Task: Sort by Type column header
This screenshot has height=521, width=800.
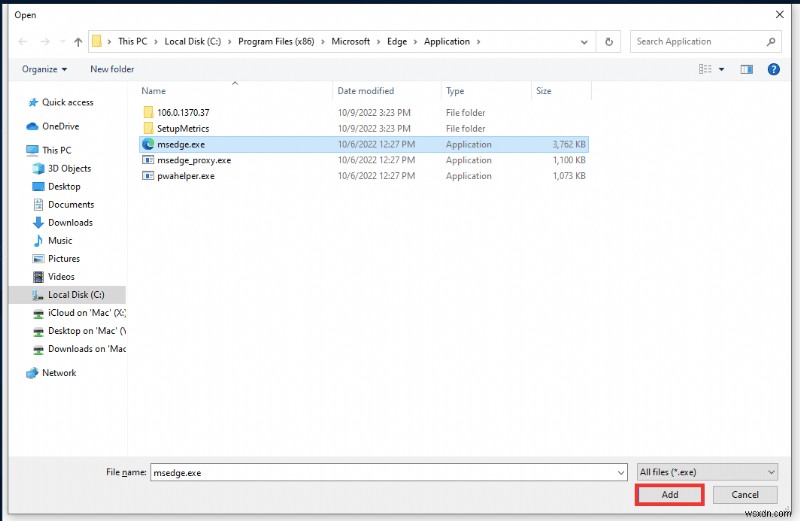Action: tap(455, 91)
